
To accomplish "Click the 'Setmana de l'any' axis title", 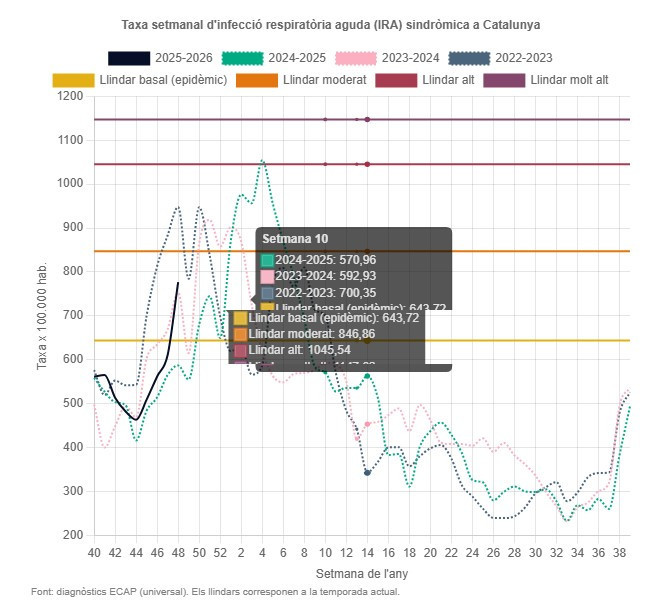I will 361,574.
